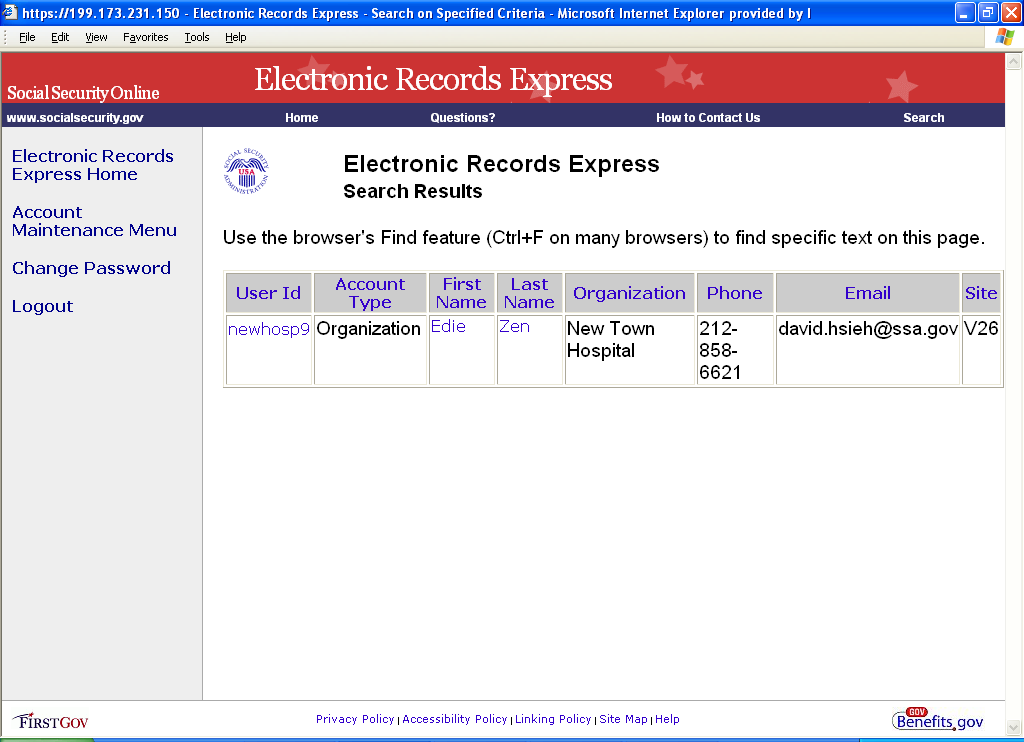Open the Site Map footer link
The height and width of the screenshot is (742, 1024).
pos(624,719)
